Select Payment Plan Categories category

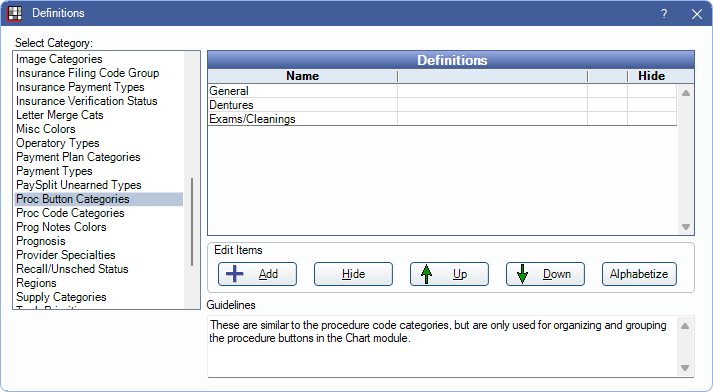tap(99, 157)
